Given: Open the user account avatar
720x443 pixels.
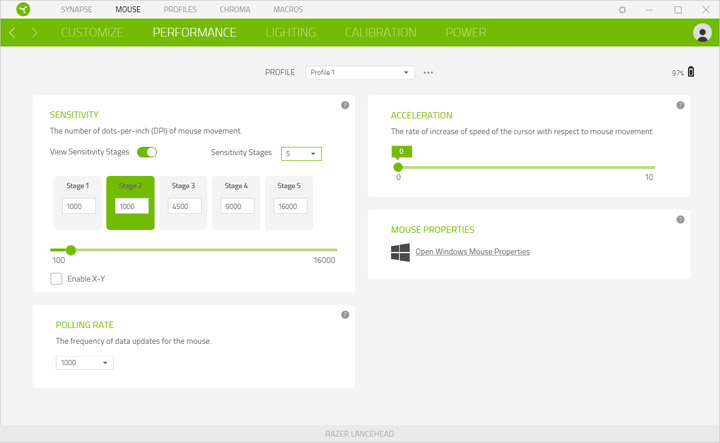Looking at the screenshot, I should tap(702, 33).
